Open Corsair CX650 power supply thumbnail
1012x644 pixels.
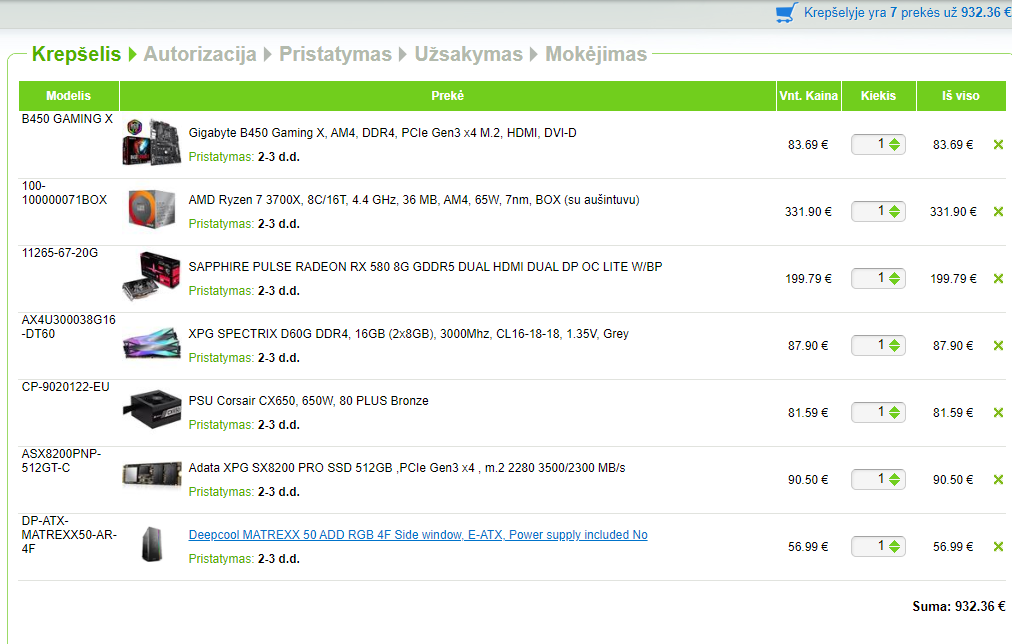pos(152,409)
